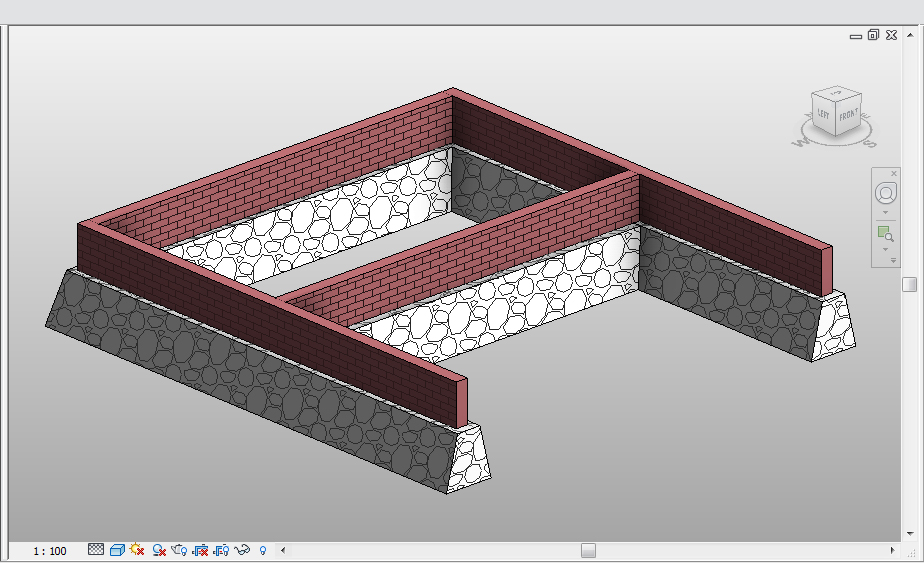Click the top face of the ViewCube
924x563 pixels.
[x=836, y=93]
